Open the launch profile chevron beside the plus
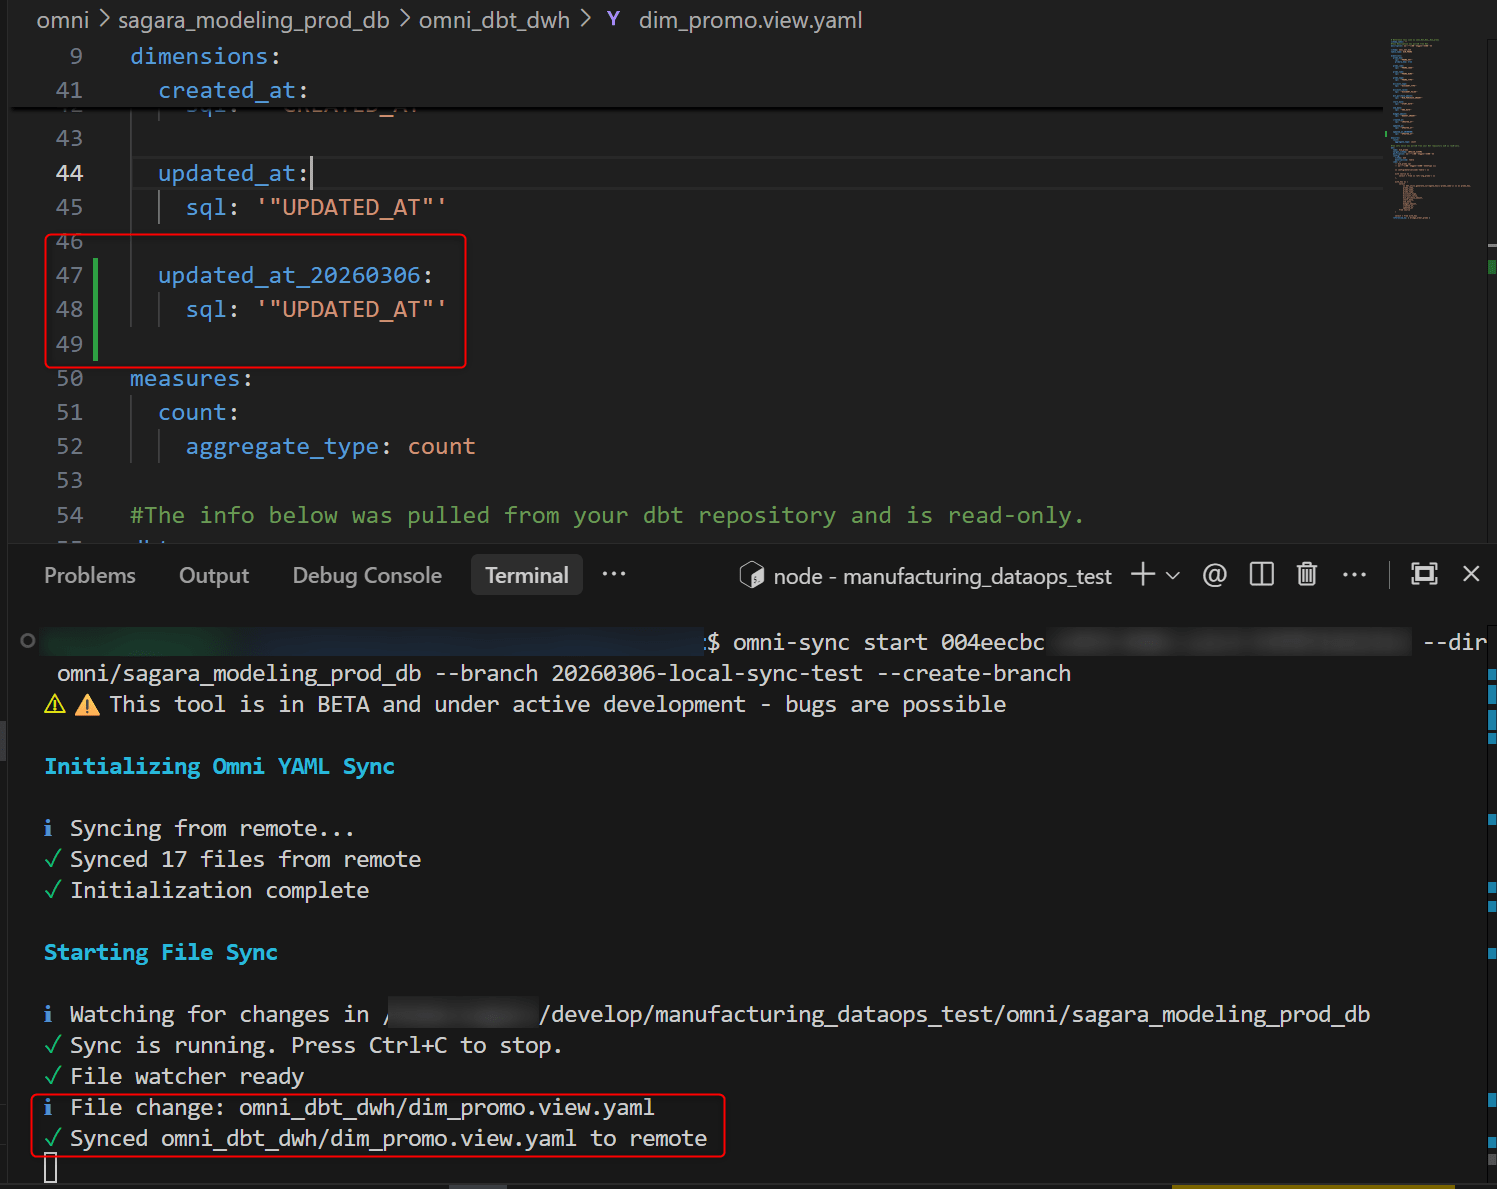 click(x=1173, y=576)
